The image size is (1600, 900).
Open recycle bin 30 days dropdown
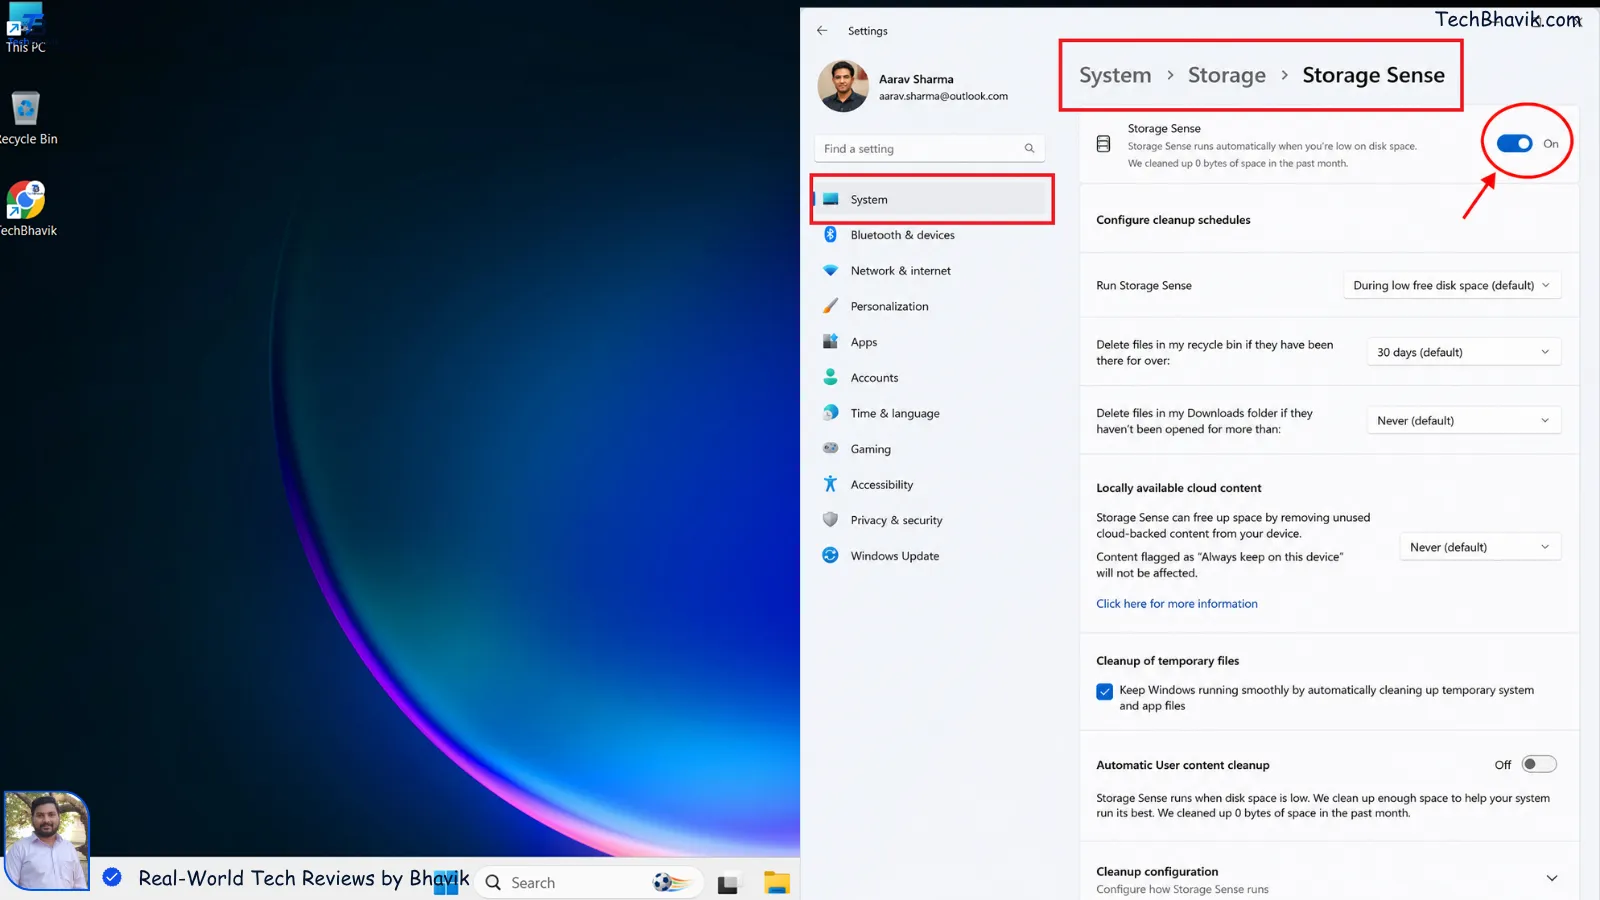tap(1464, 352)
